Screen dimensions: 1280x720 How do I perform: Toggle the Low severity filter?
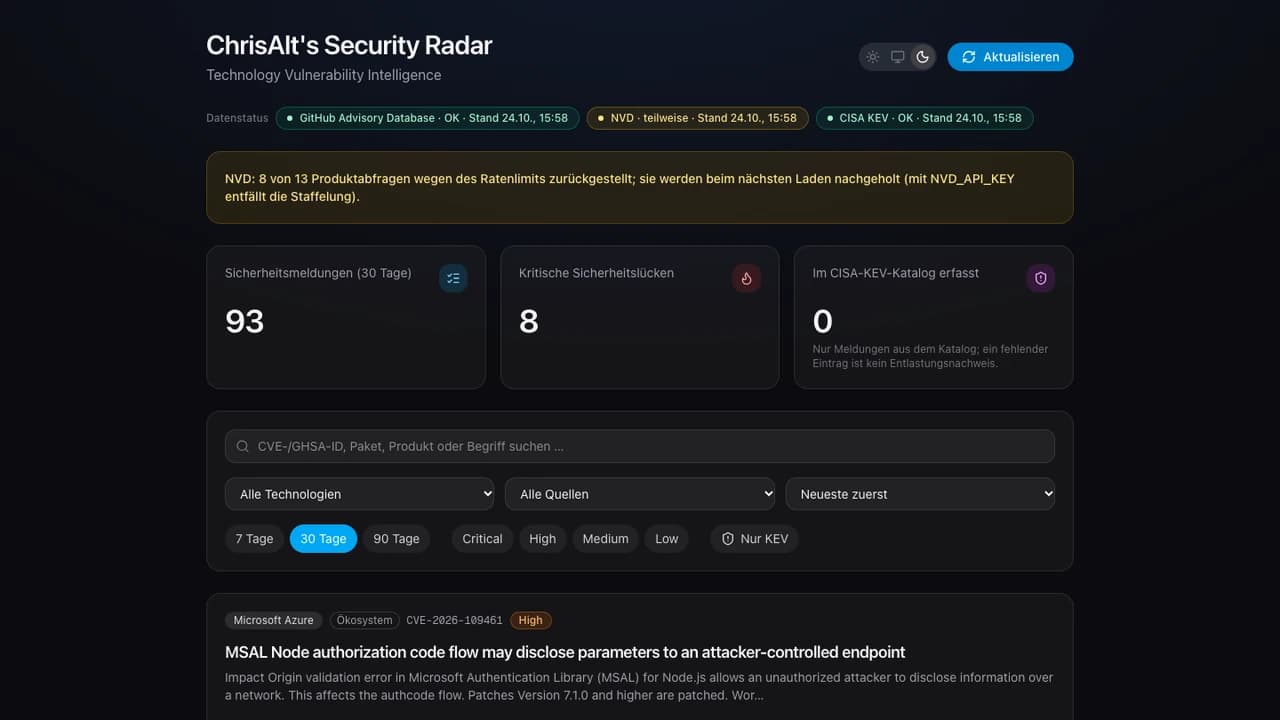click(667, 539)
